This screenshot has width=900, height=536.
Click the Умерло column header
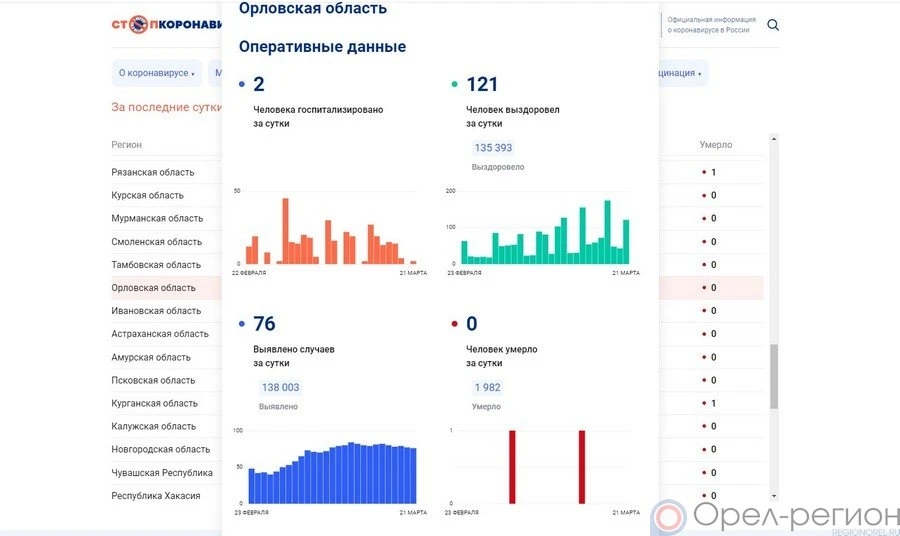coord(715,145)
